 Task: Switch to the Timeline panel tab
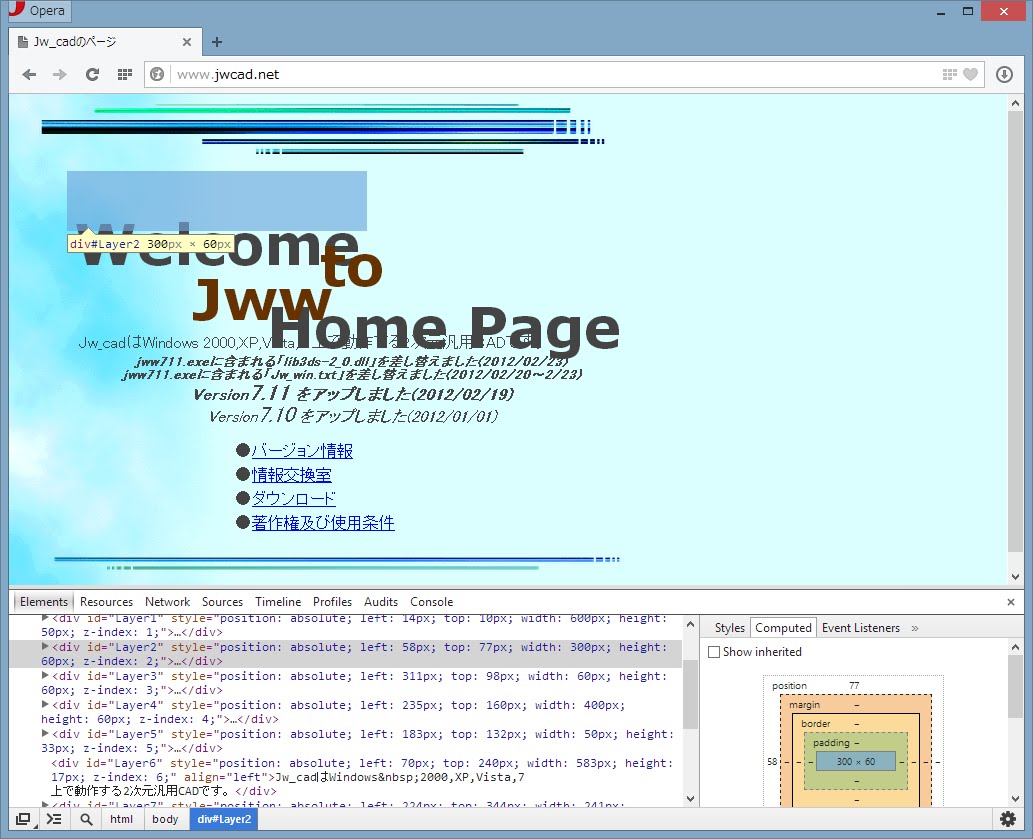pos(278,602)
